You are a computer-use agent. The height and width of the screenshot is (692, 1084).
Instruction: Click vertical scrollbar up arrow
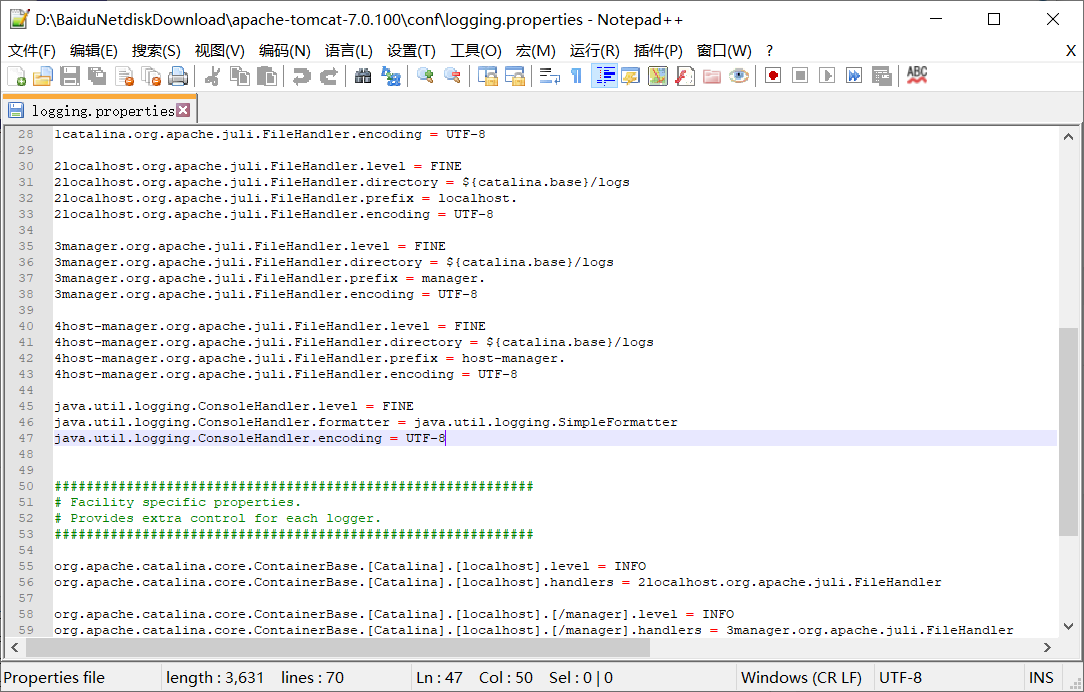1068,137
